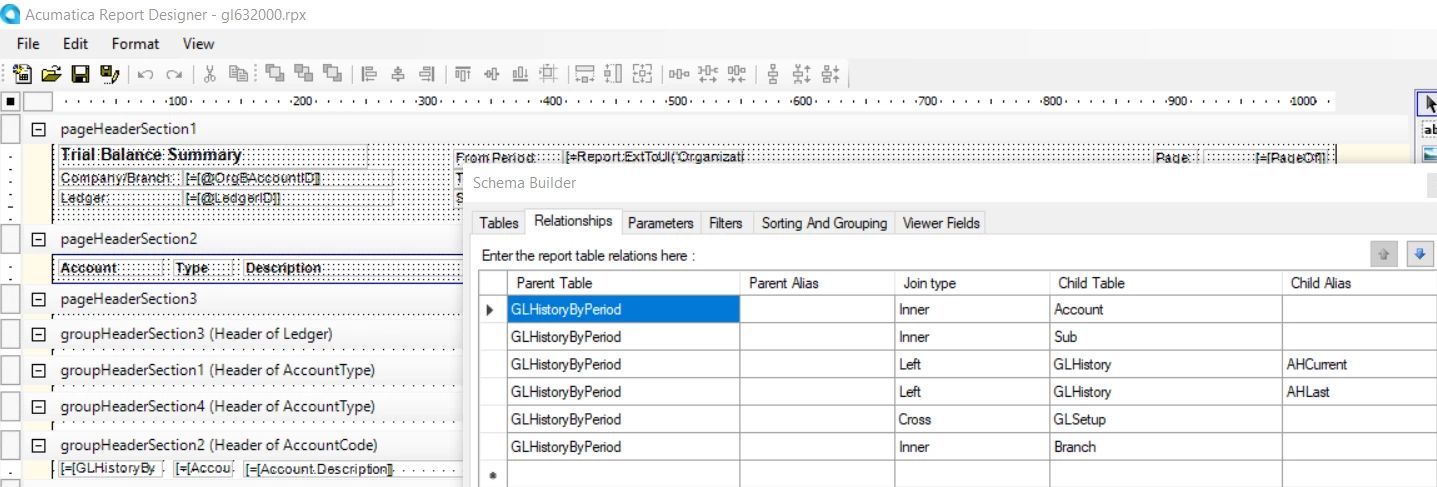Collapse groupHeaderSection4 (Header of AccountType)

(39, 407)
